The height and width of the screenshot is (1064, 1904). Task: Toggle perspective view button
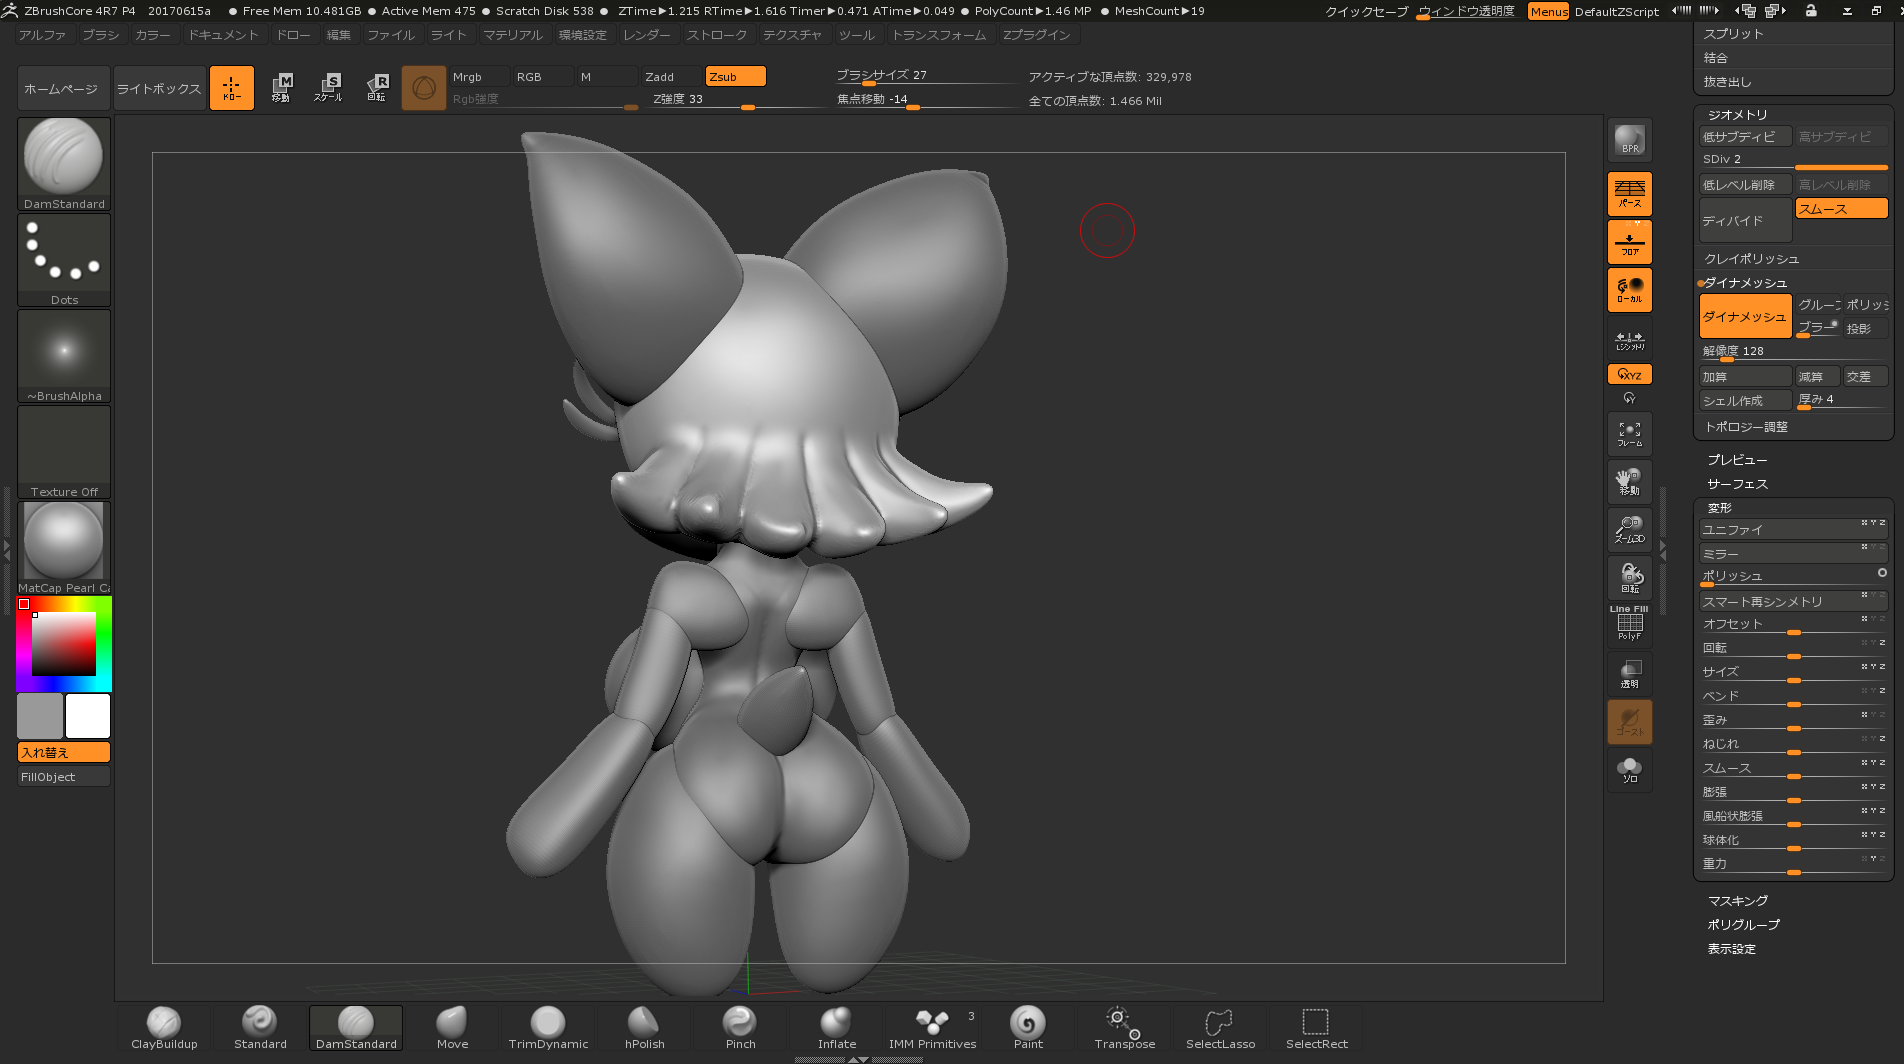tap(1629, 193)
